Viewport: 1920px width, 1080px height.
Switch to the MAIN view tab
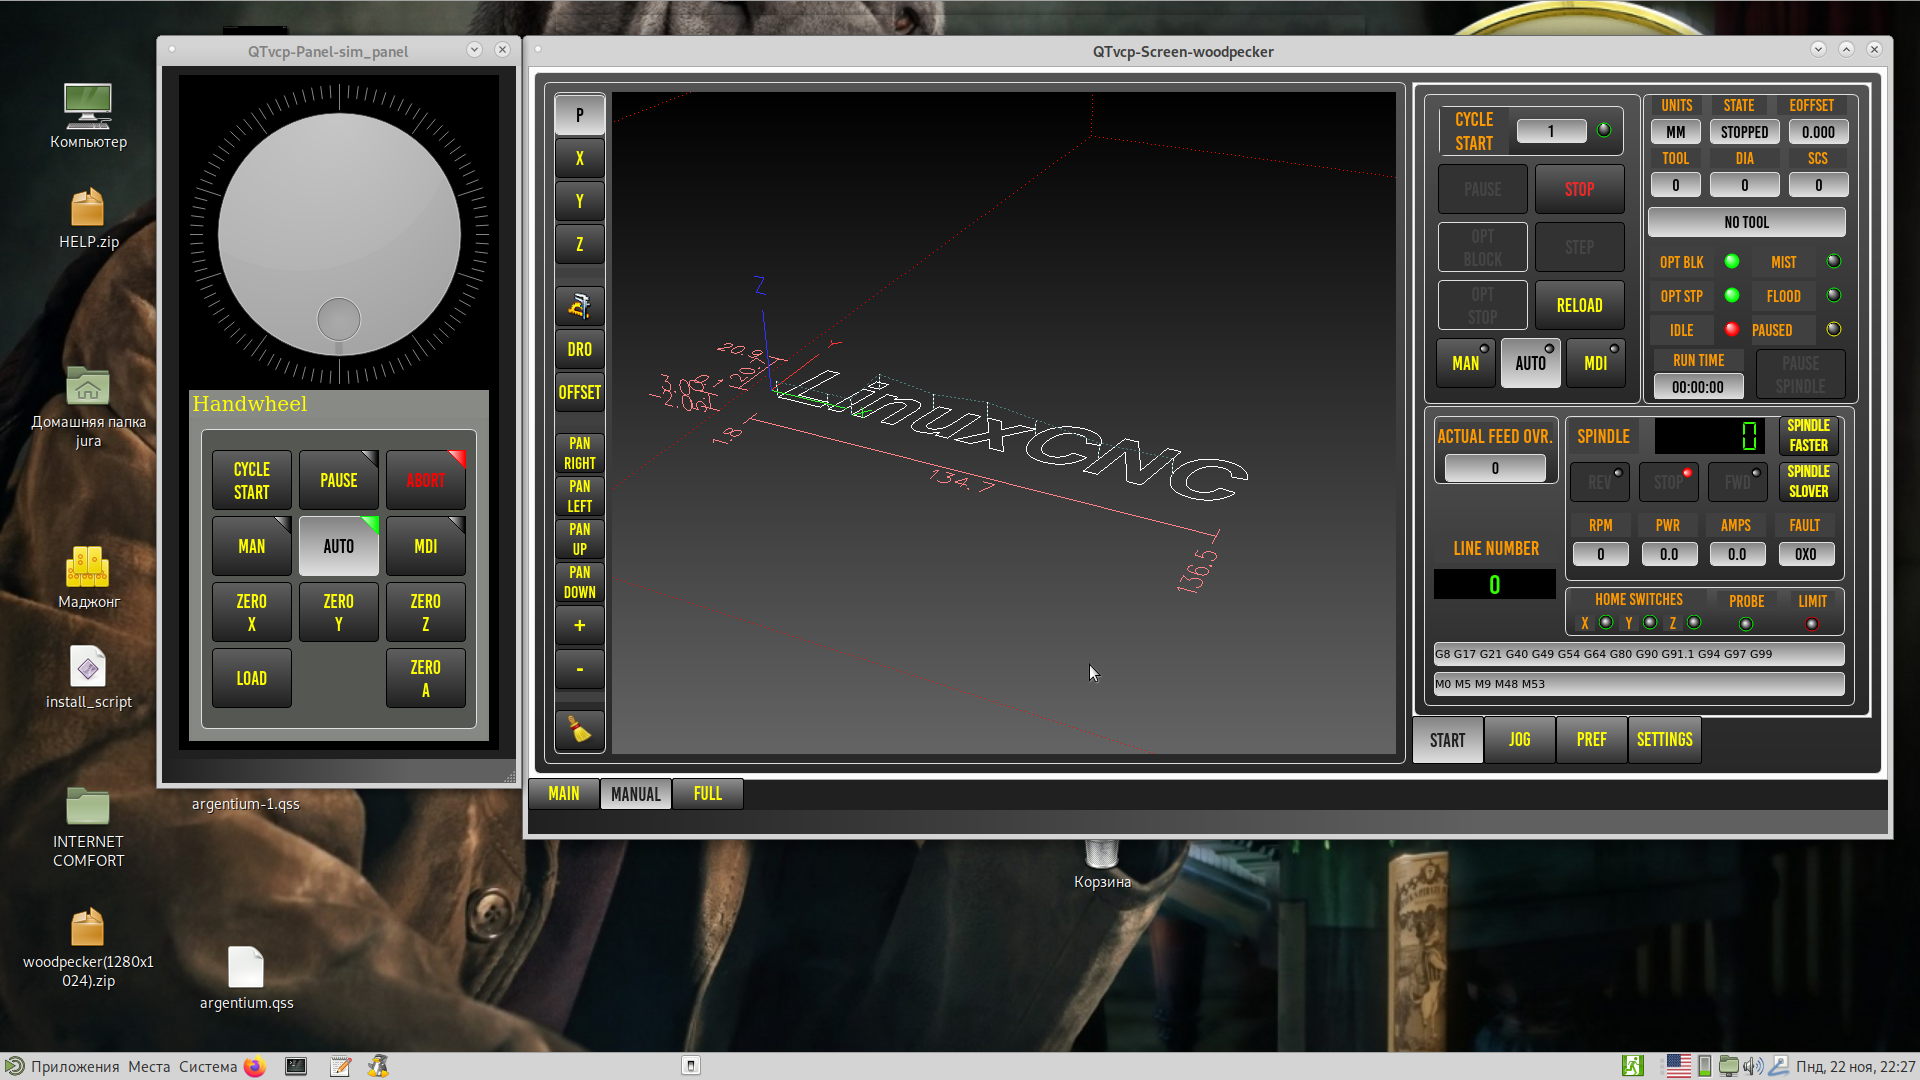coord(564,794)
